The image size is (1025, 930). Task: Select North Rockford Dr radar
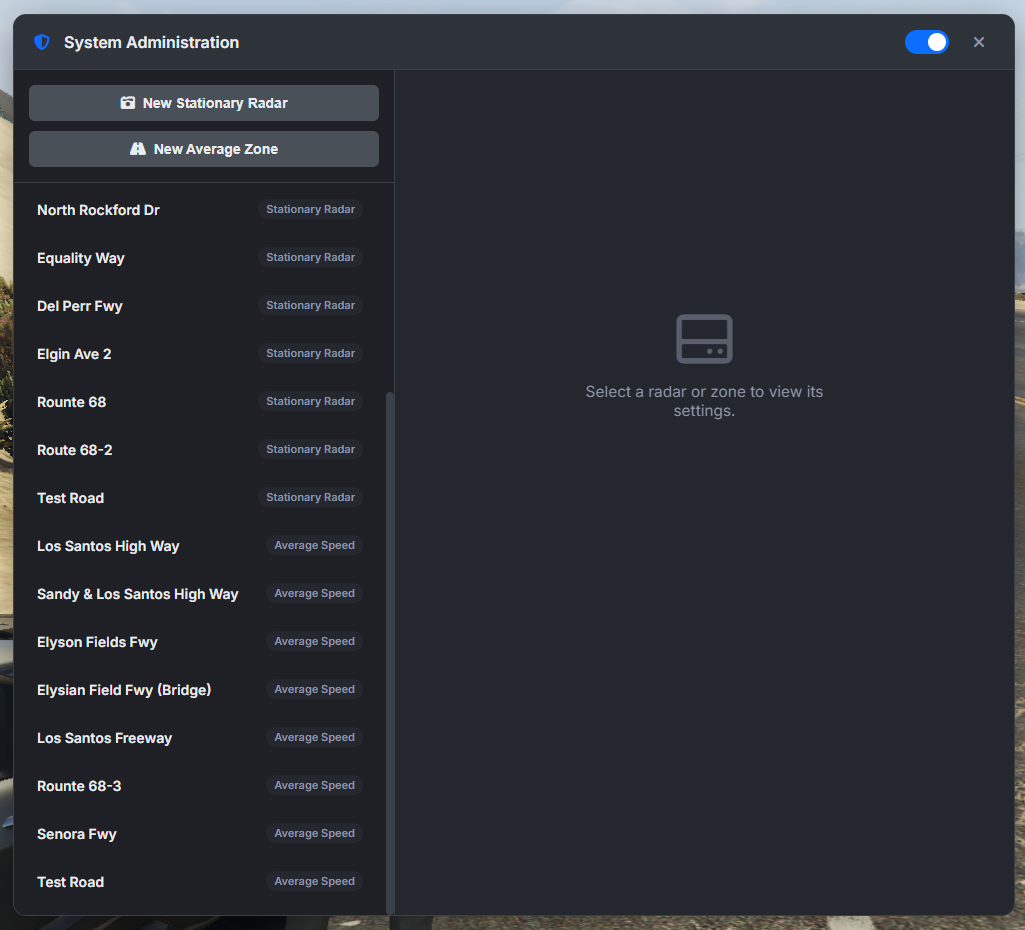pos(200,210)
